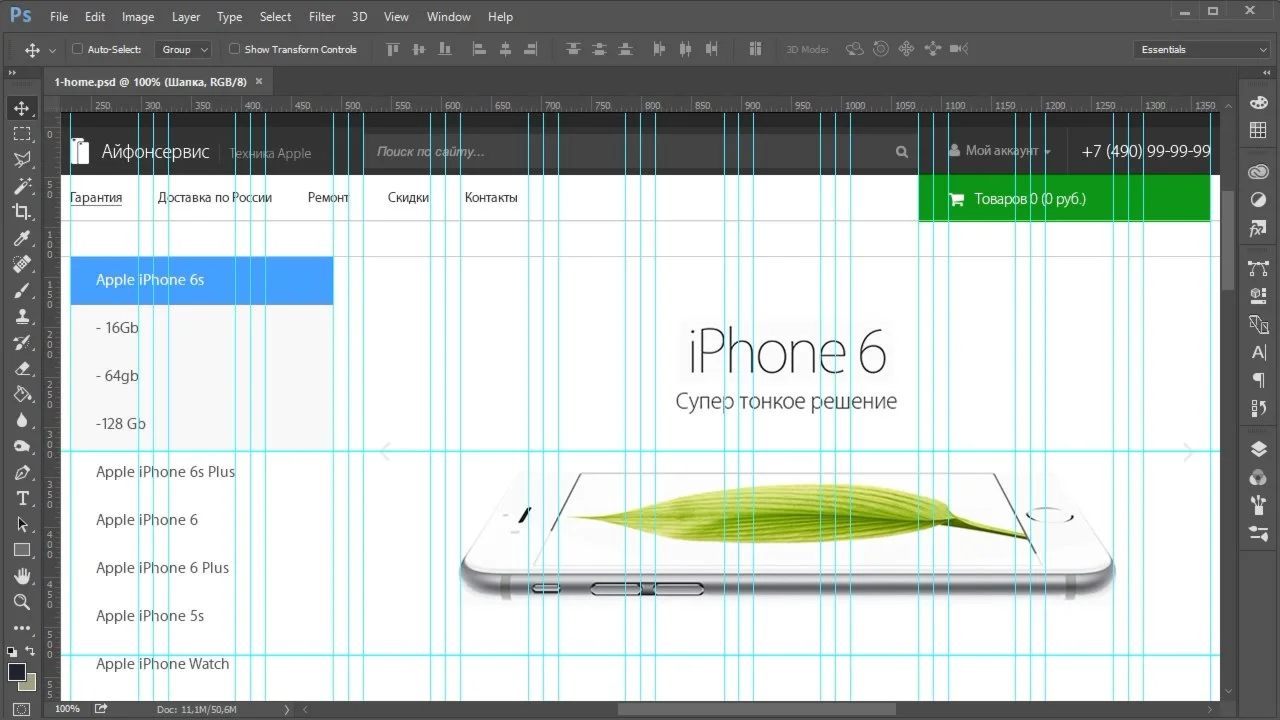
Task: Click the 100% zoom level field
Action: coord(68,709)
